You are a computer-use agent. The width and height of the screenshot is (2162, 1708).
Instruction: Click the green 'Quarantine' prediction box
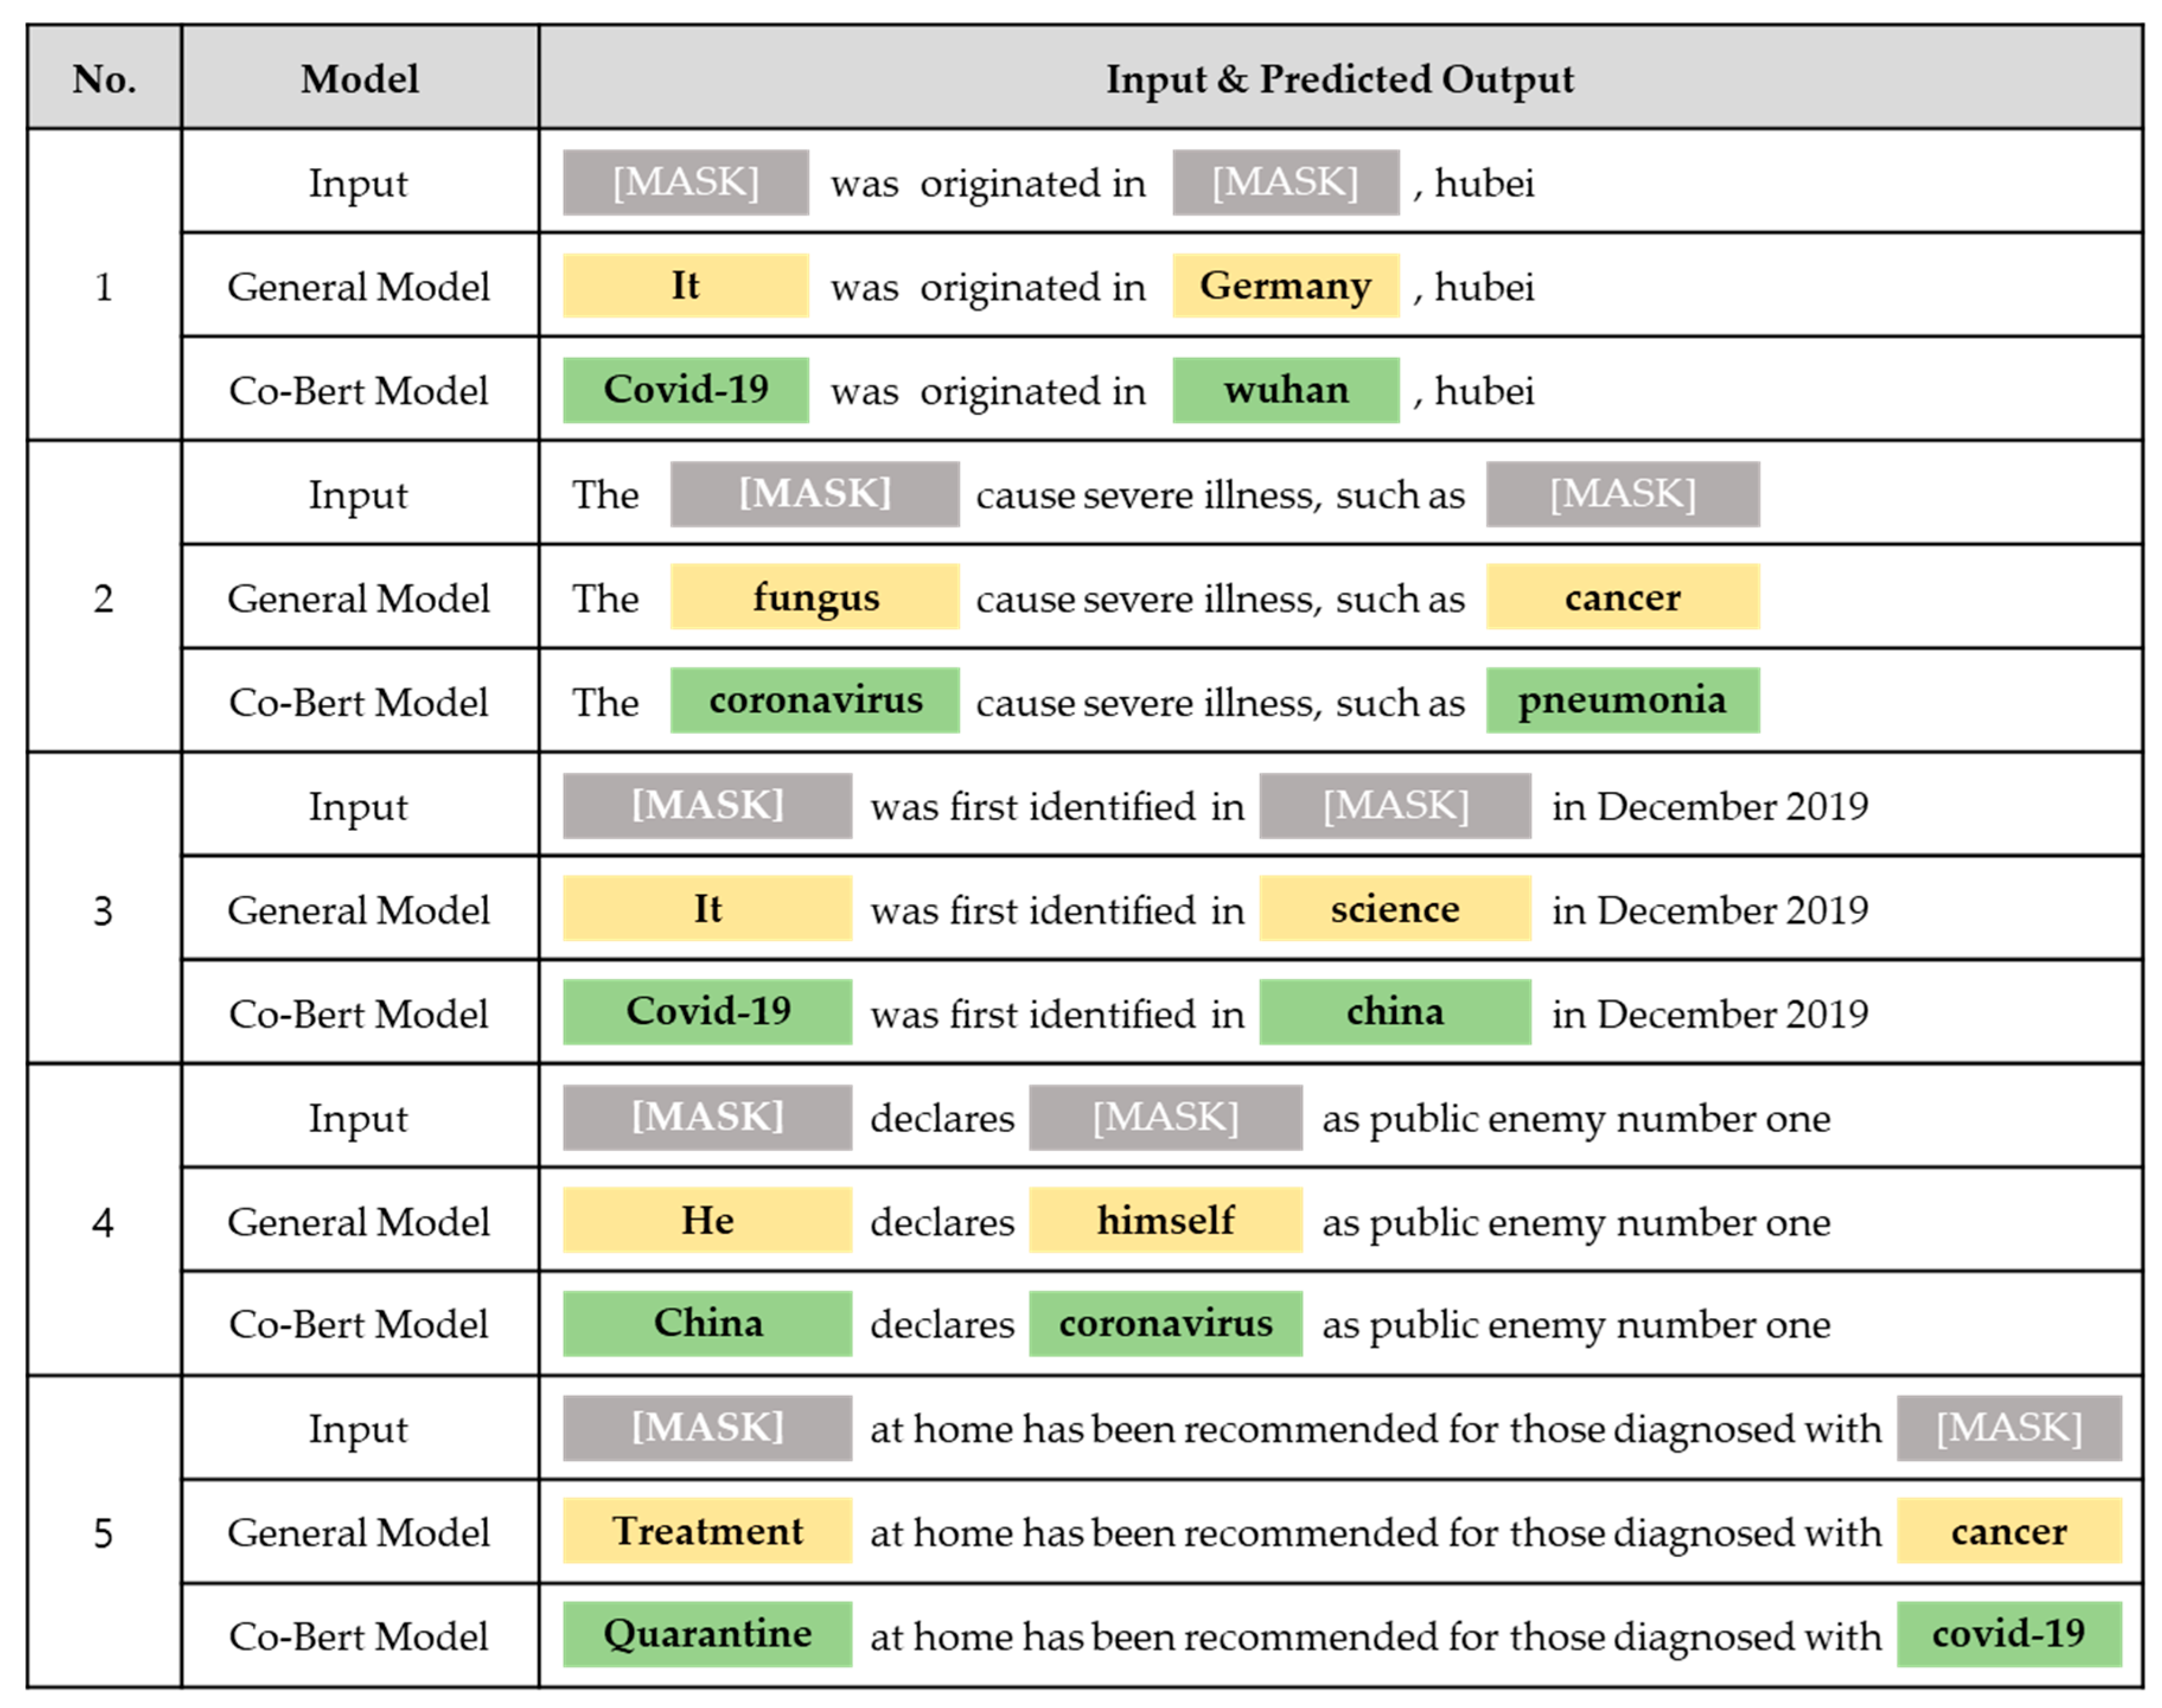(708, 1634)
